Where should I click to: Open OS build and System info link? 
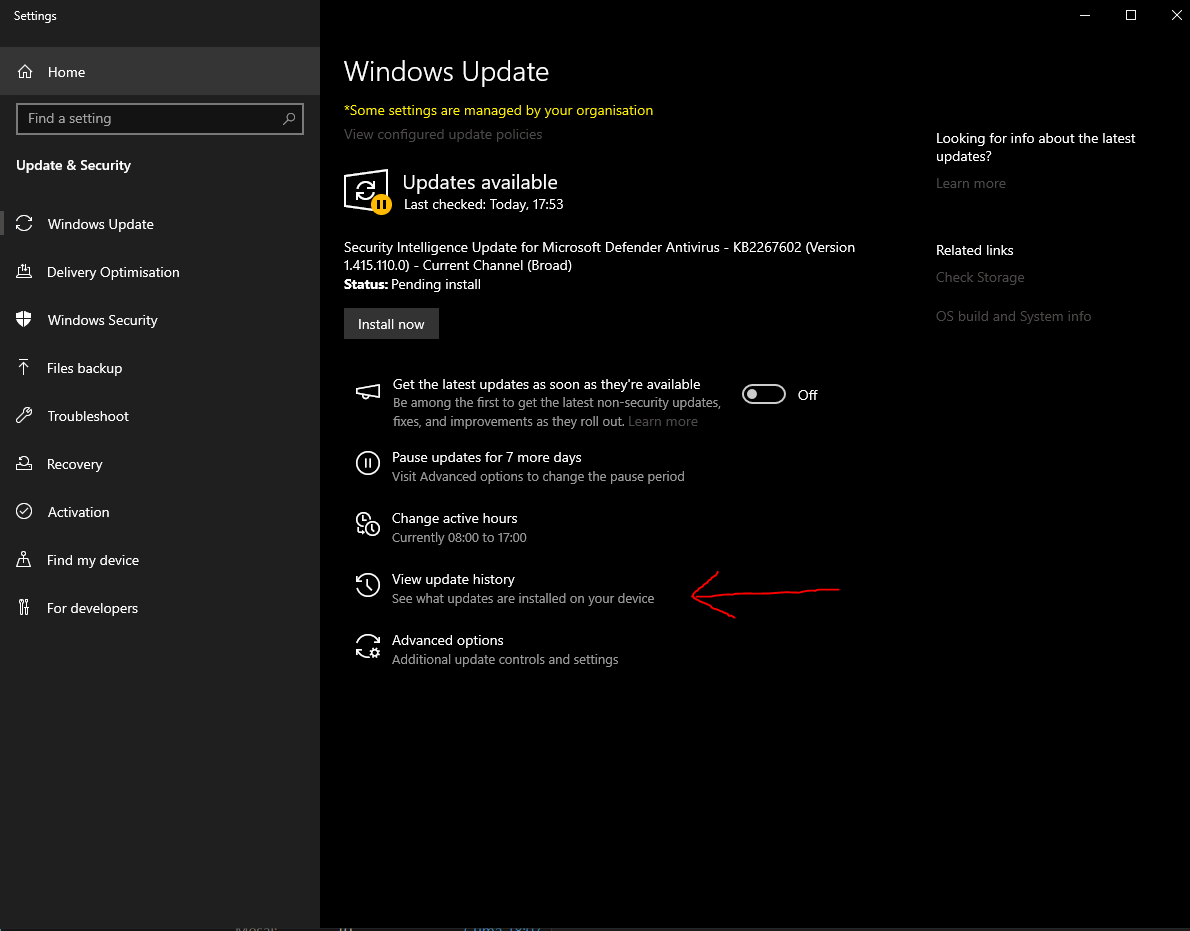click(x=1013, y=316)
